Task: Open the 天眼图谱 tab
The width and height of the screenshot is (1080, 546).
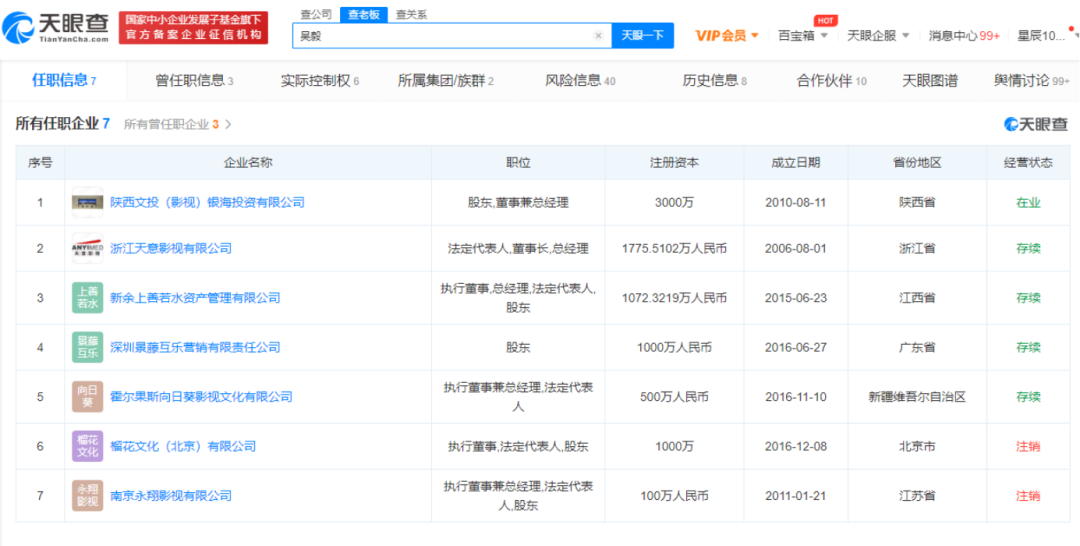Action: (x=930, y=81)
